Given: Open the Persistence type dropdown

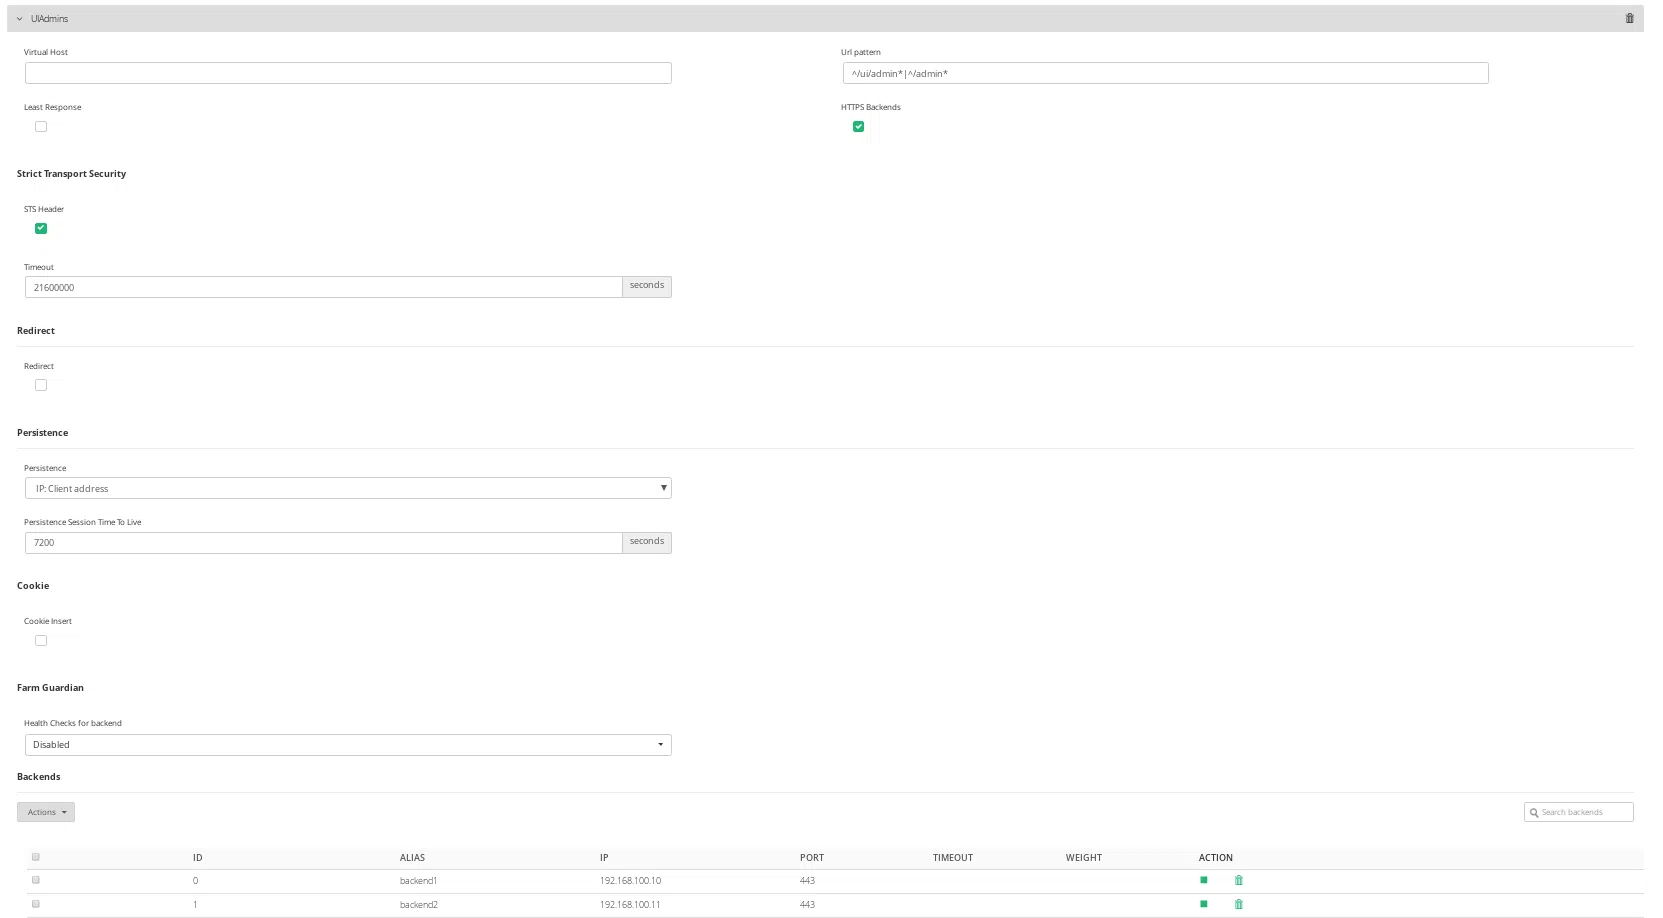Looking at the screenshot, I should click(347, 489).
